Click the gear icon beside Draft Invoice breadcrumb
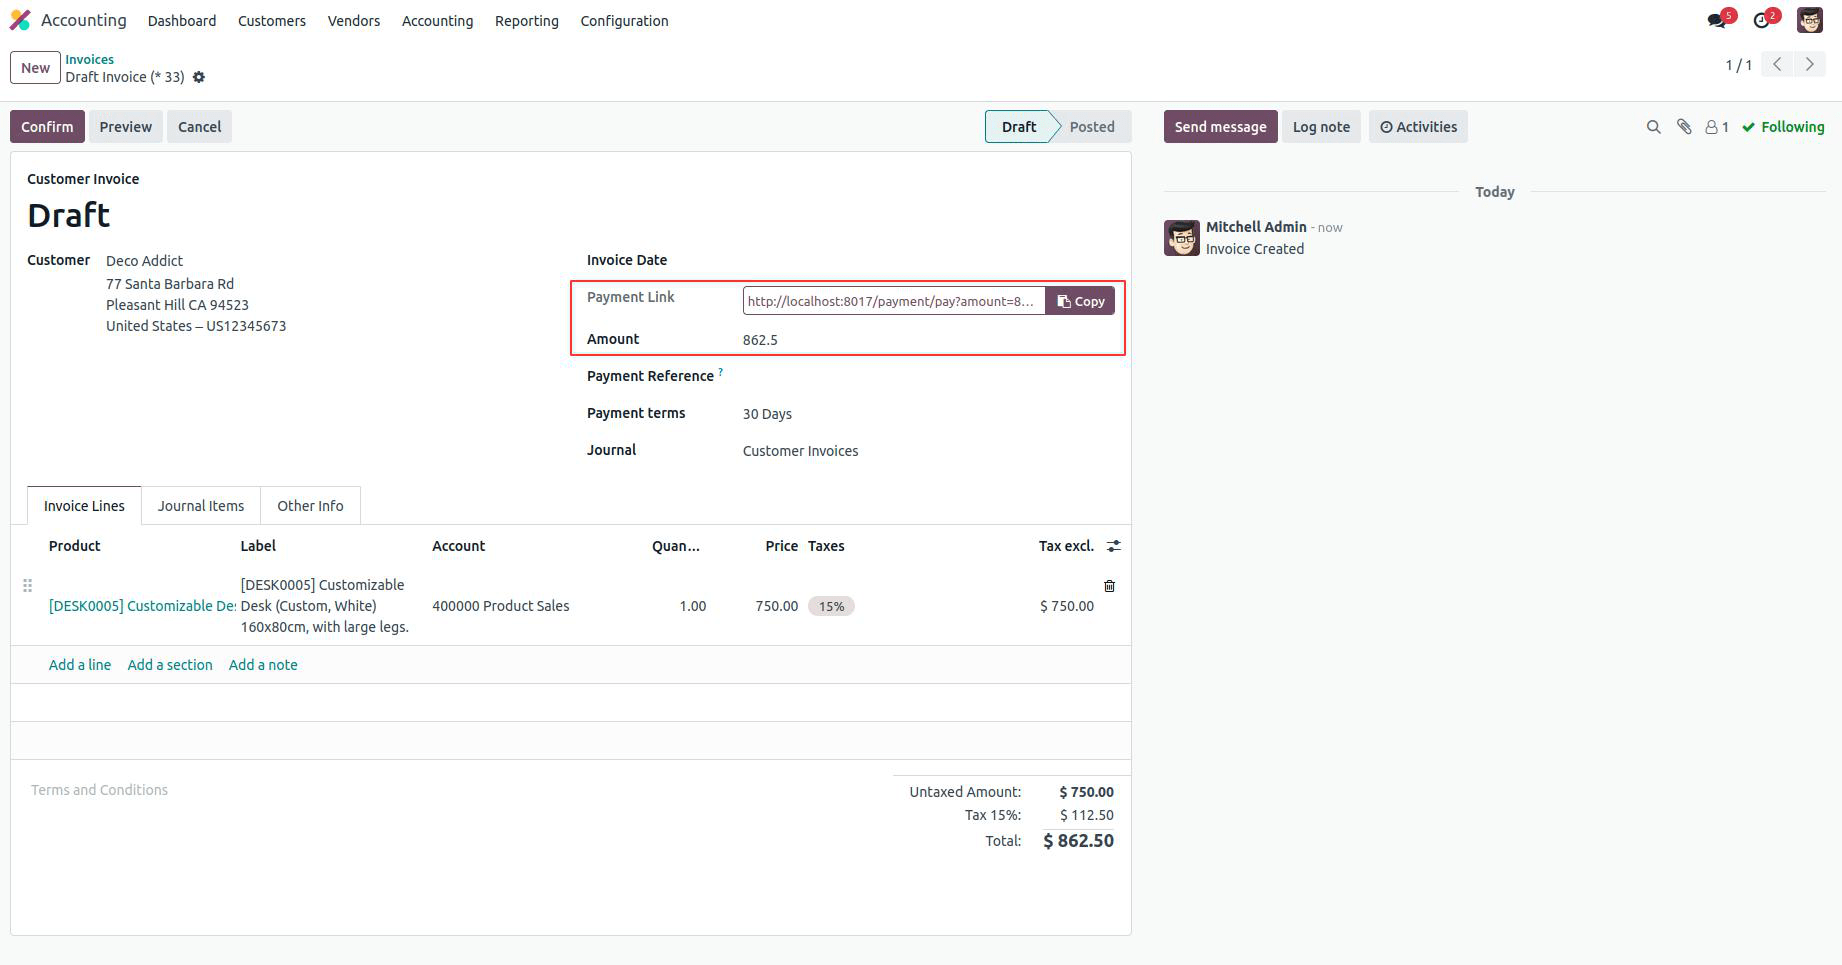The height and width of the screenshot is (965, 1842). point(198,77)
